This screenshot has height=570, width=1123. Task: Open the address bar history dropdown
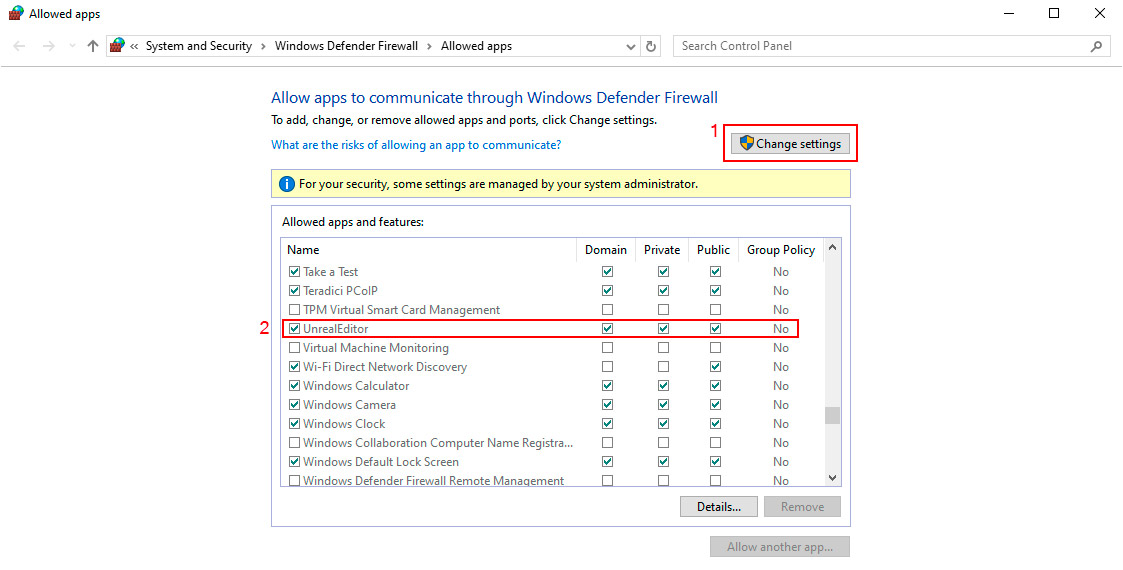click(x=631, y=46)
